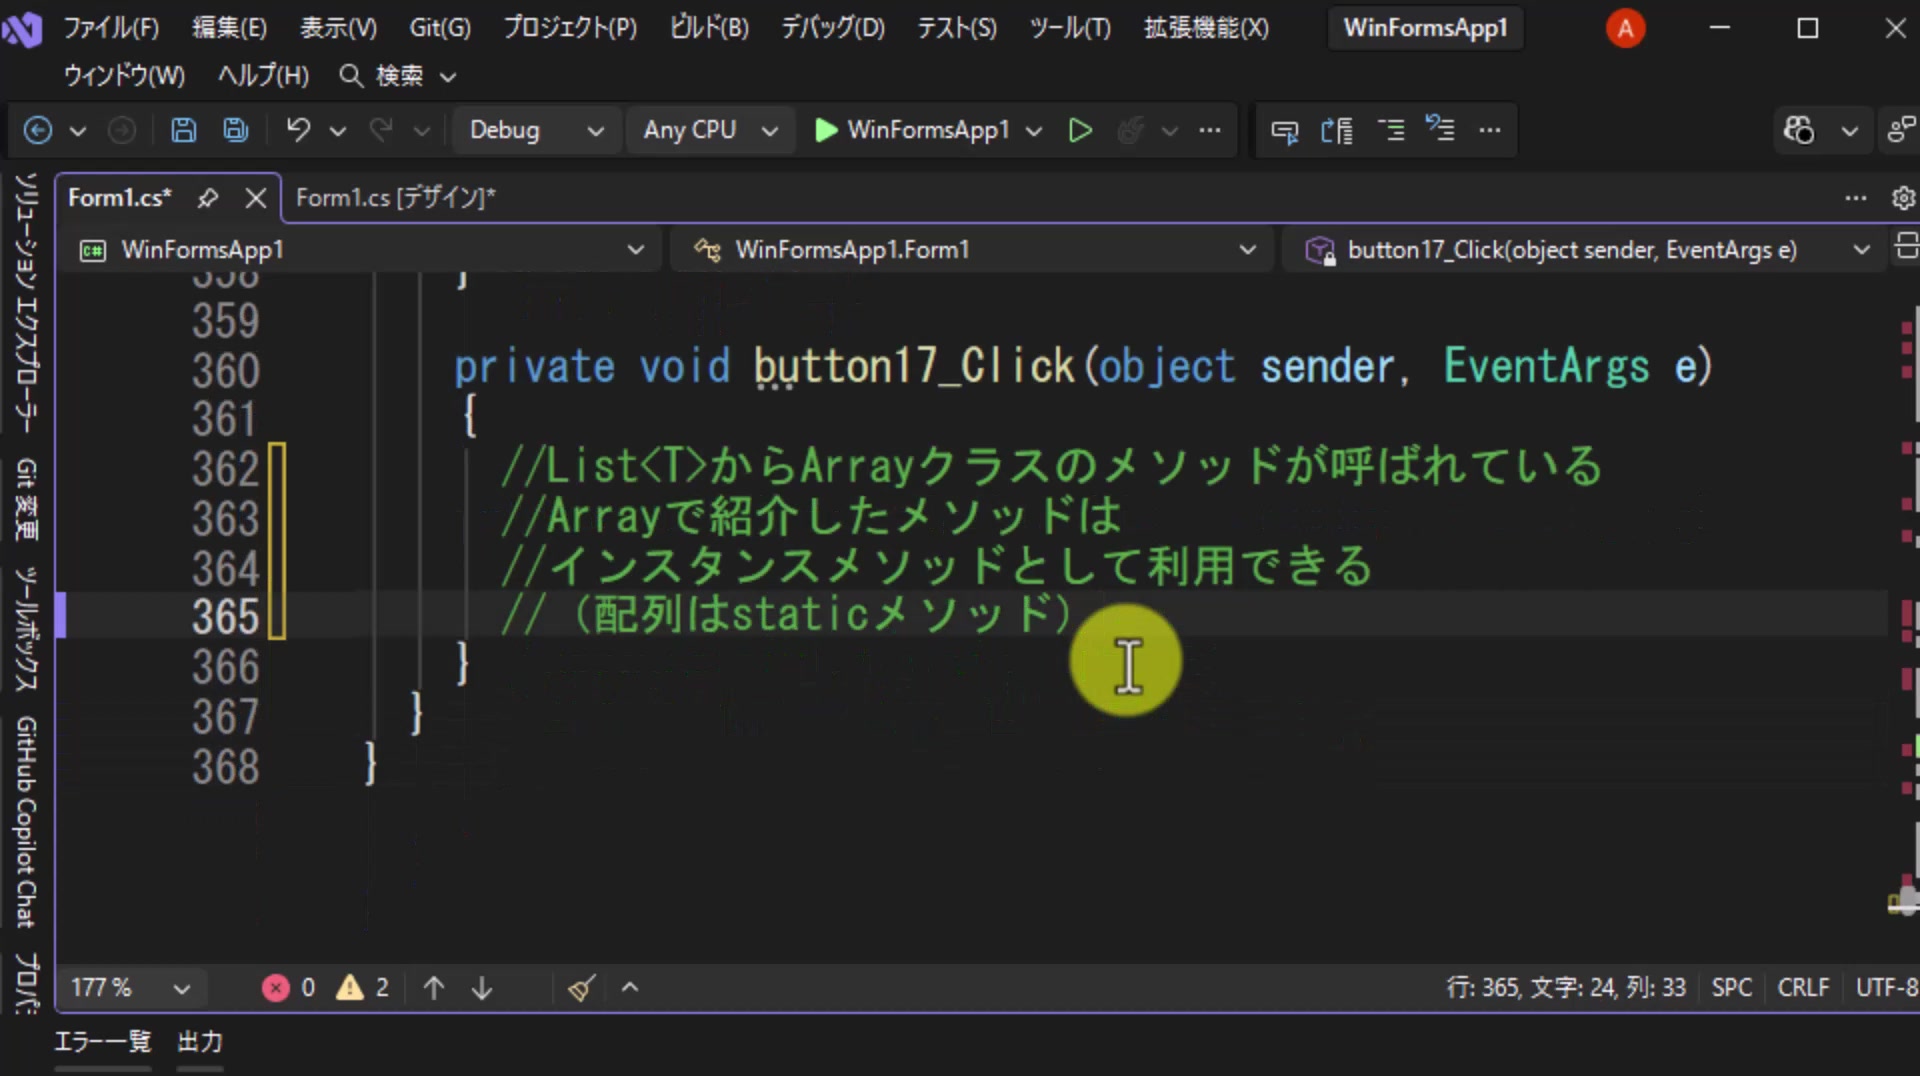Image resolution: width=1920 pixels, height=1076 pixels.
Task: Click the yellow warning count icon
Action: [x=350, y=988]
